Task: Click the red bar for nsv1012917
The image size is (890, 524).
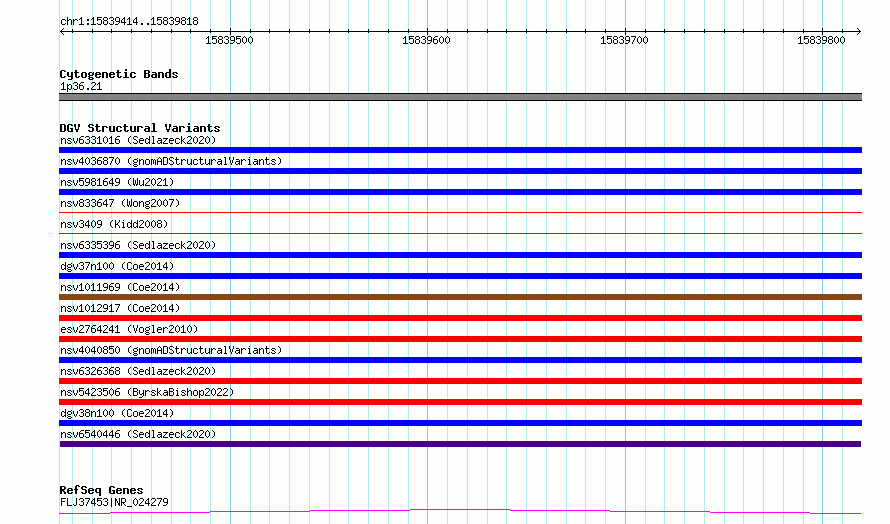Action: coord(460,318)
